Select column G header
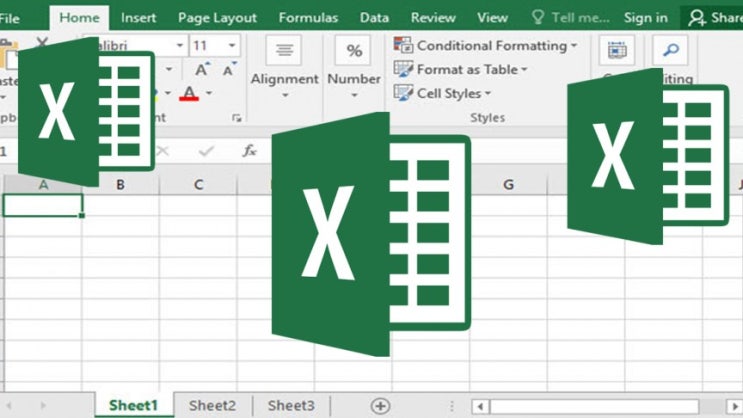 point(508,184)
